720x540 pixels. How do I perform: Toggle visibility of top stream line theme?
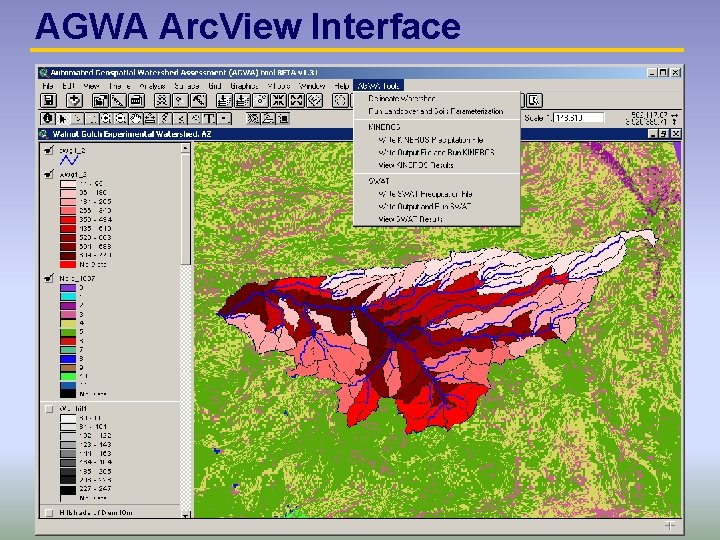click(49, 150)
